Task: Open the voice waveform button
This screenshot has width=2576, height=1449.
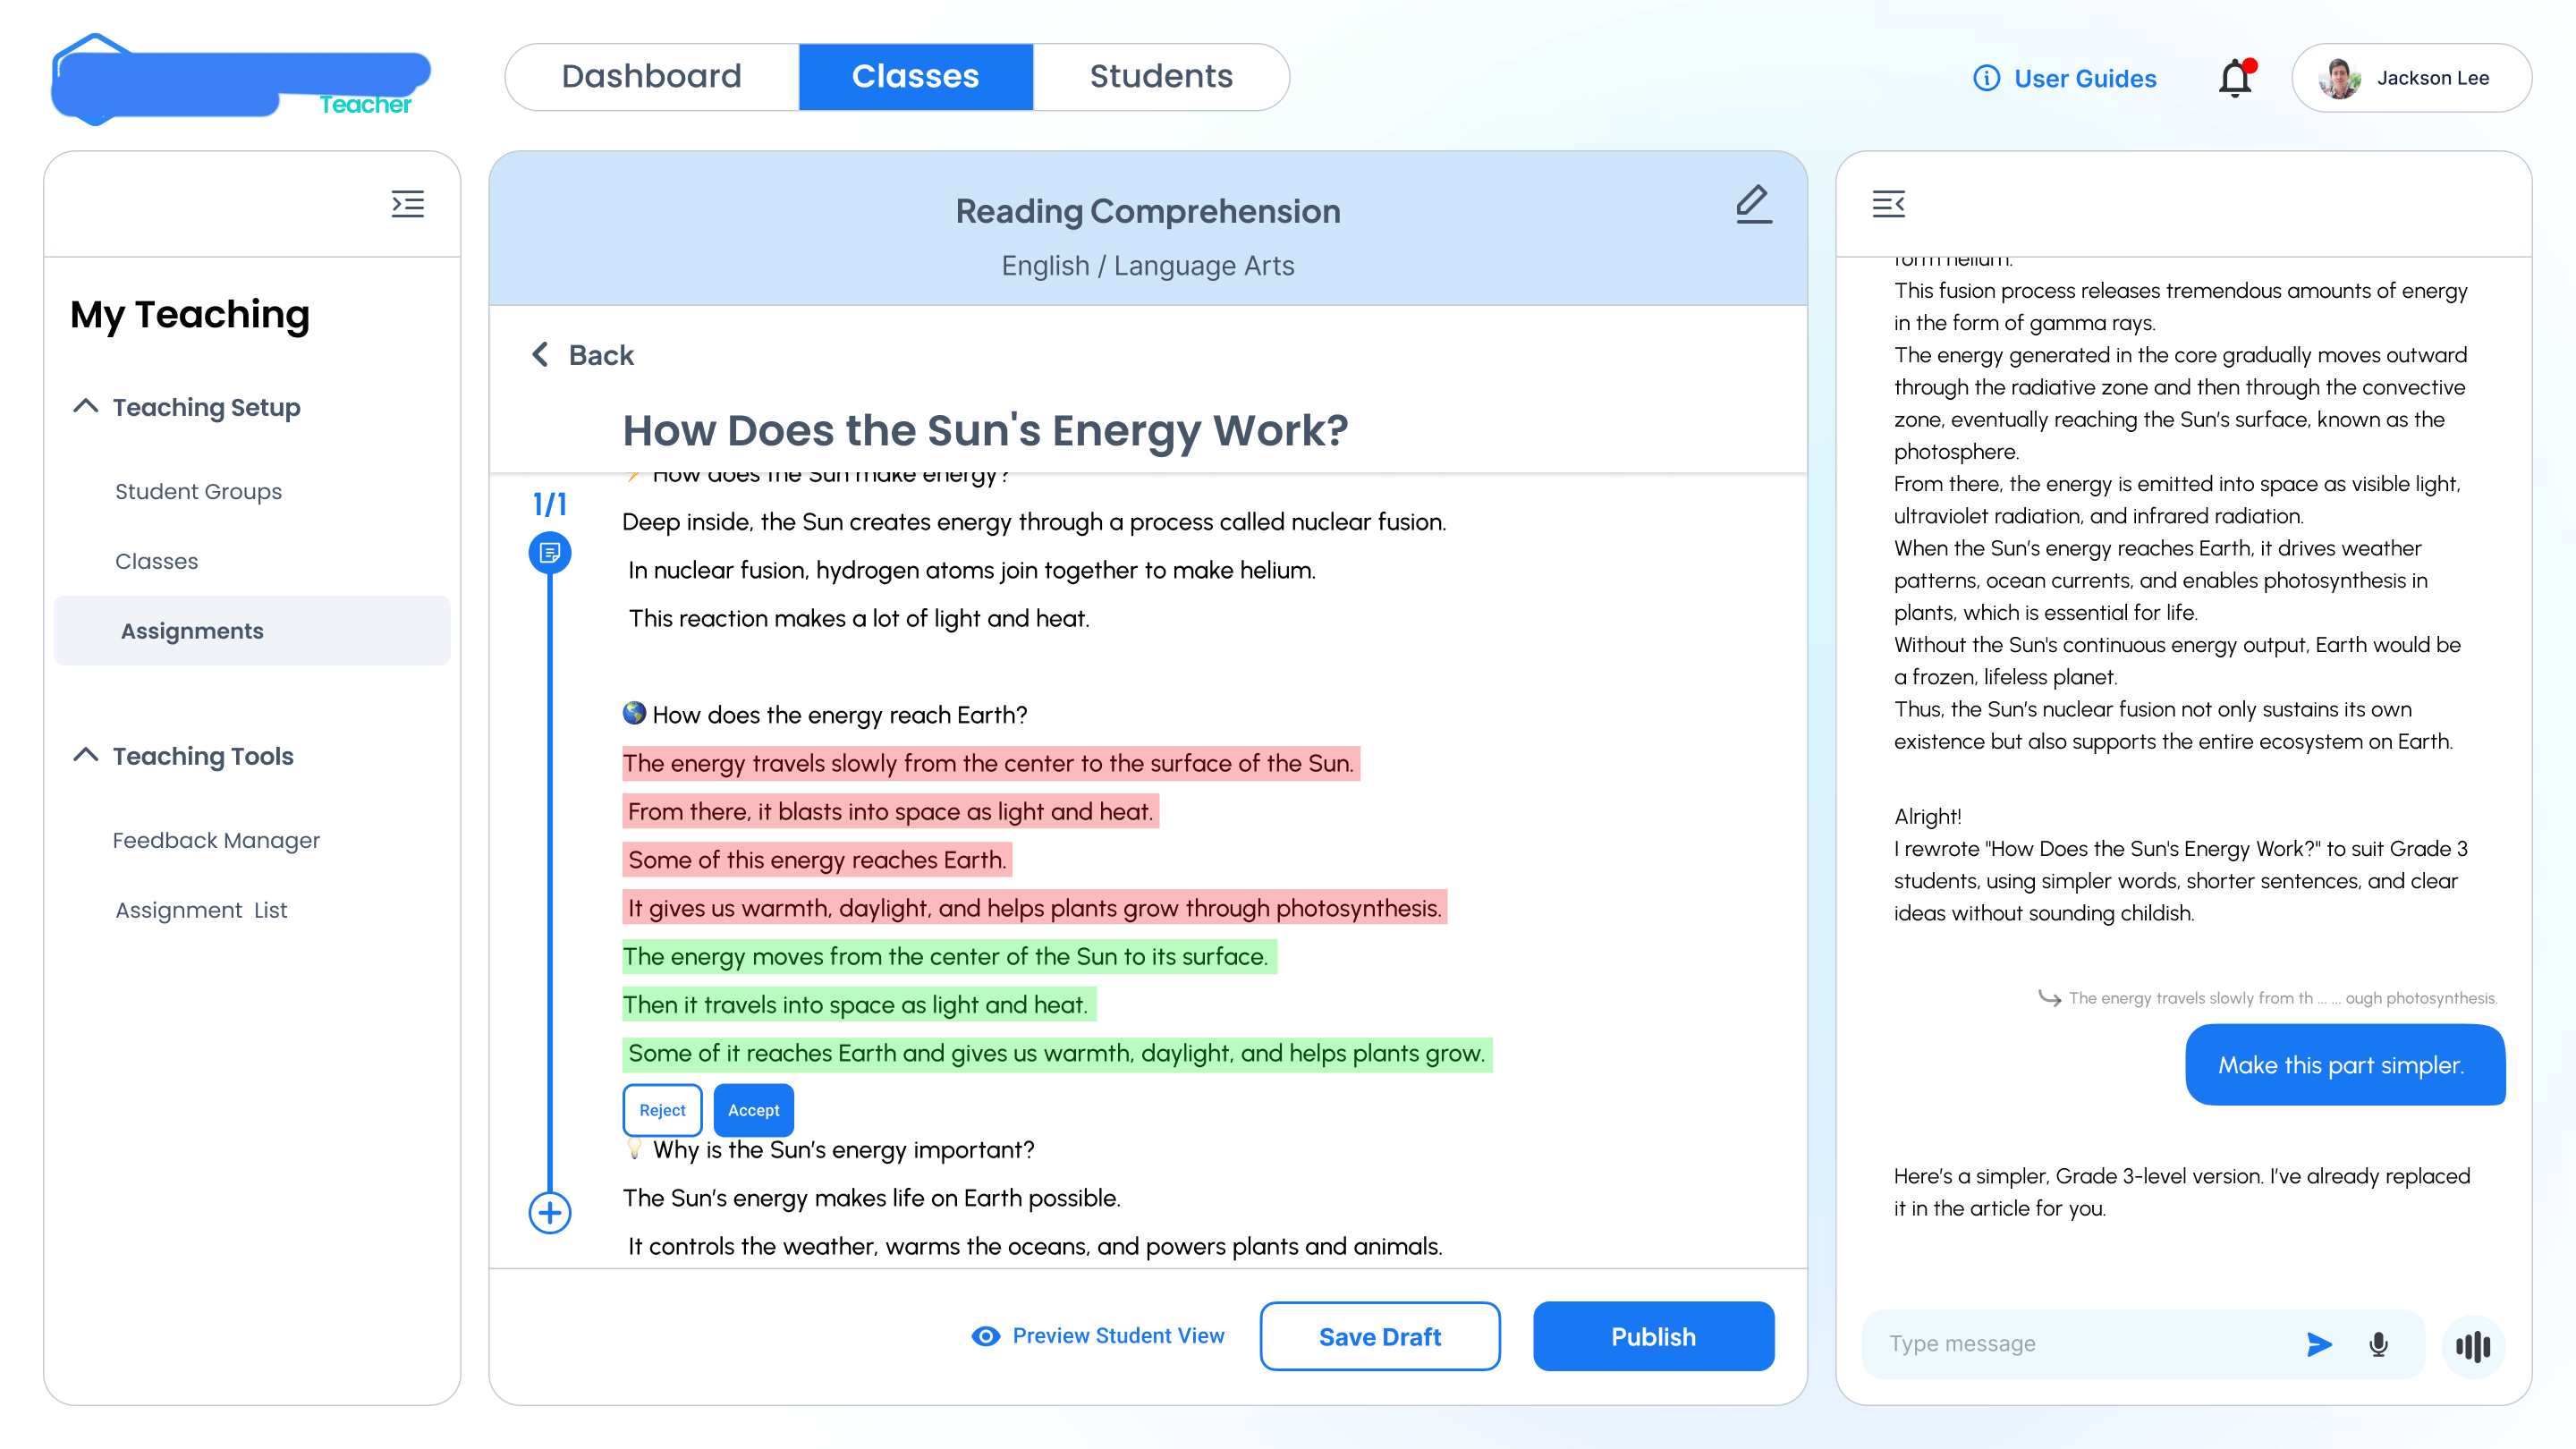Action: coord(2472,1346)
